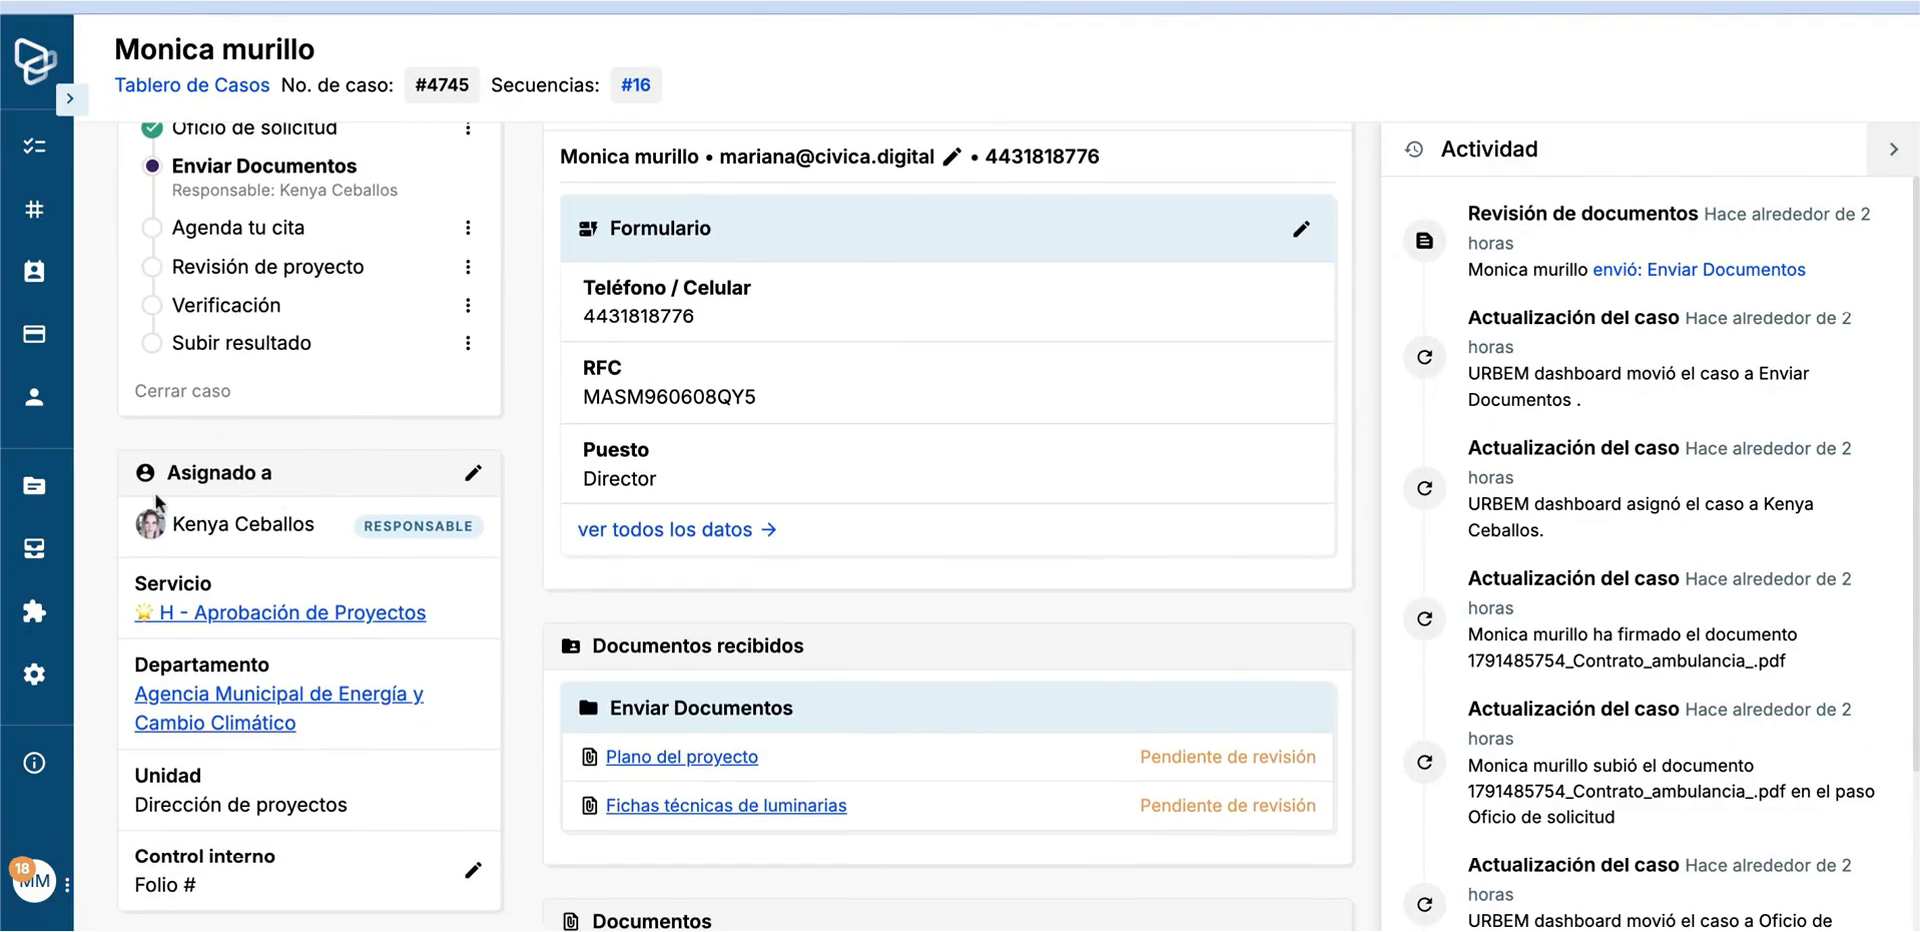This screenshot has height=932, width=1920.
Task: Select the Revisión de proyecto step circle
Action: click(x=152, y=267)
